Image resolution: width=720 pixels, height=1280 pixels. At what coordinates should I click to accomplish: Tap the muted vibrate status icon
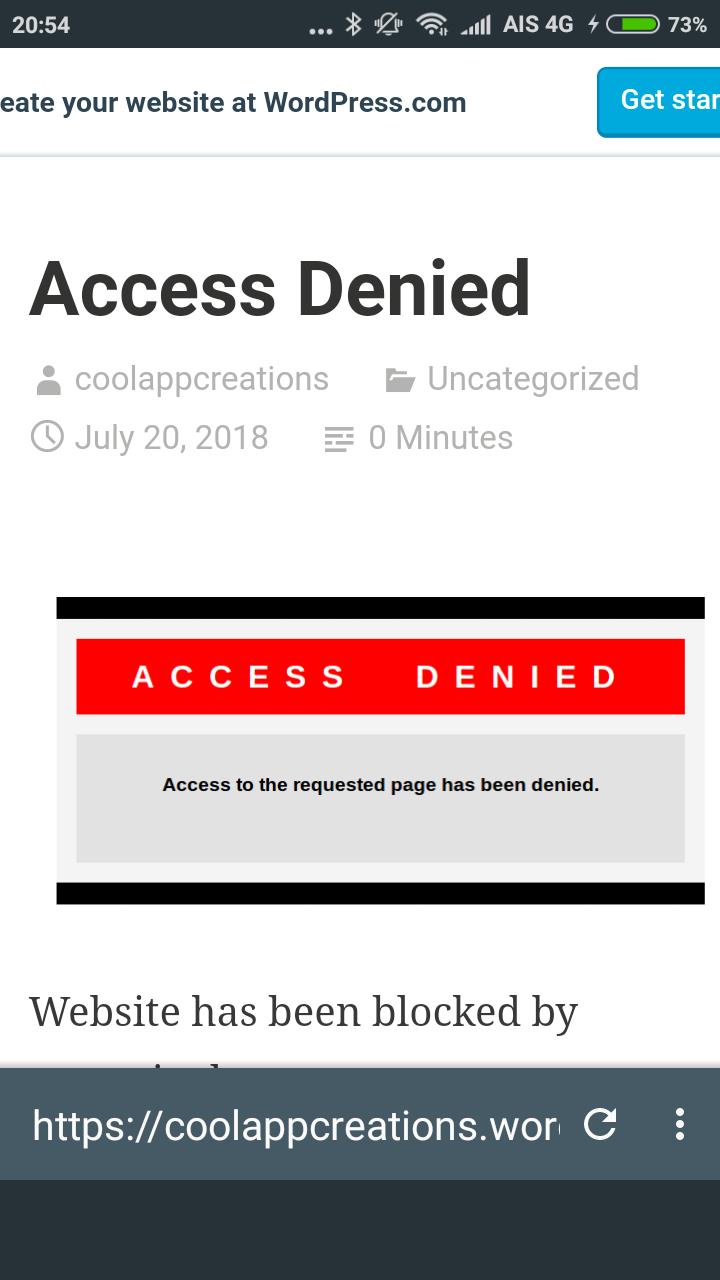(388, 24)
